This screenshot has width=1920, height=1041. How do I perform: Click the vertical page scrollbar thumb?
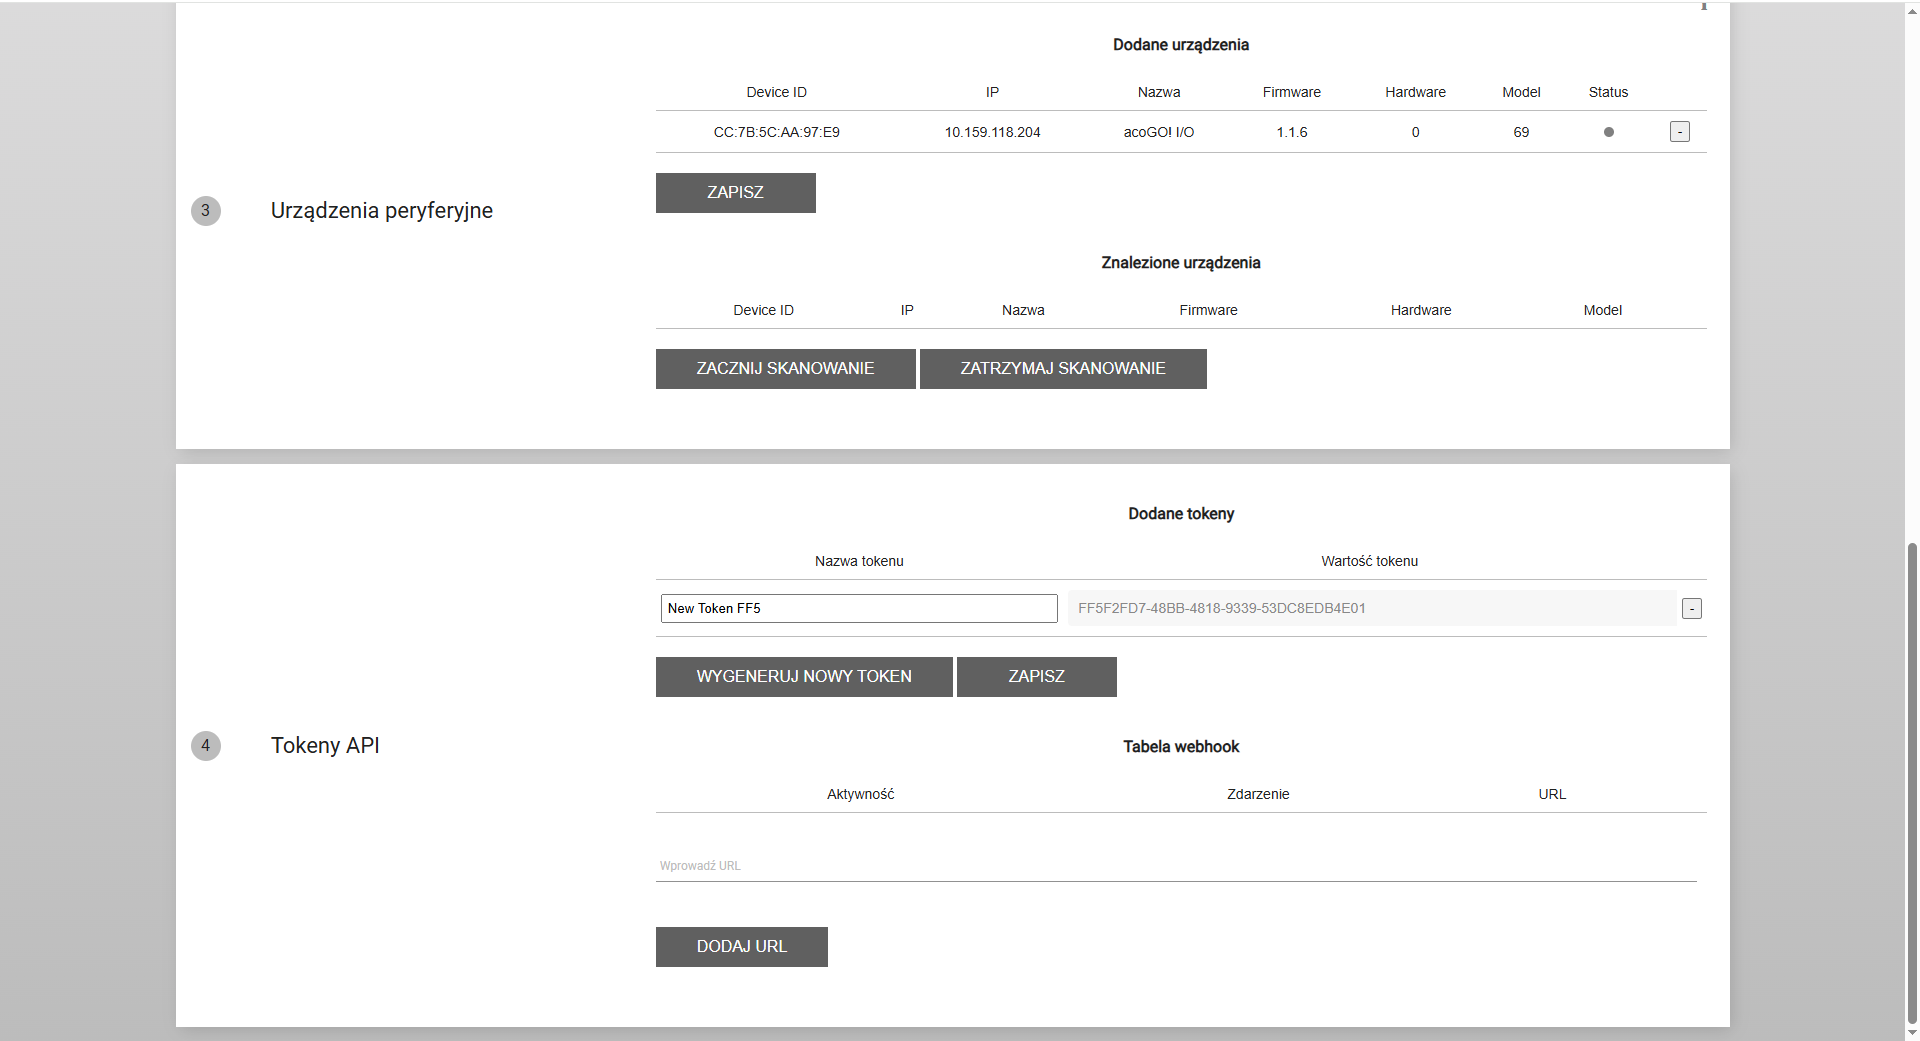pos(1912,780)
